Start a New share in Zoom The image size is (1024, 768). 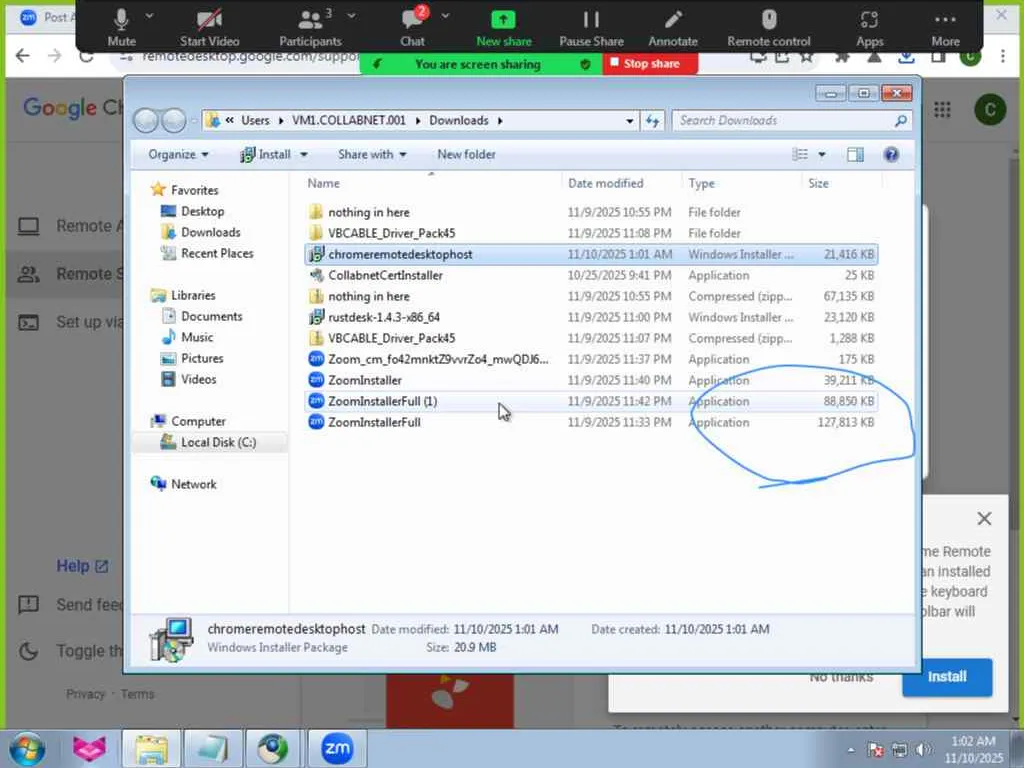504,28
